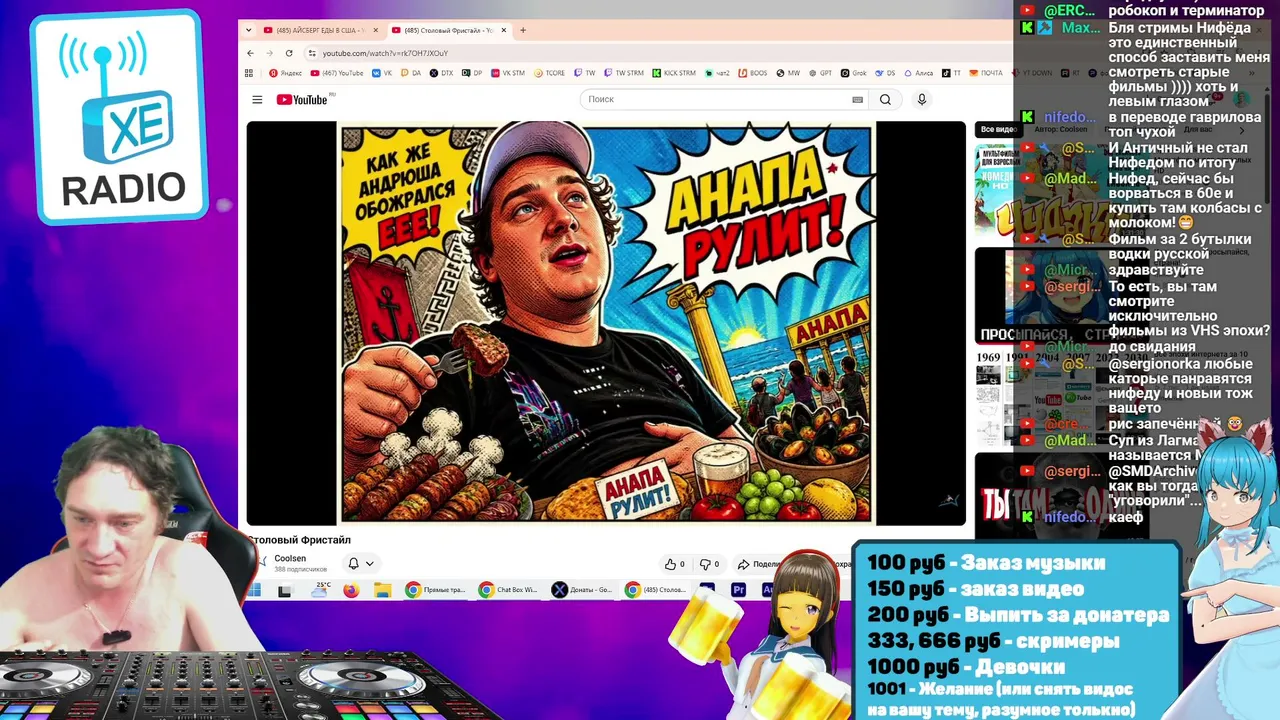This screenshot has width=1280, height=720.
Task: Open File Explorer from the taskbar
Action: [382, 591]
